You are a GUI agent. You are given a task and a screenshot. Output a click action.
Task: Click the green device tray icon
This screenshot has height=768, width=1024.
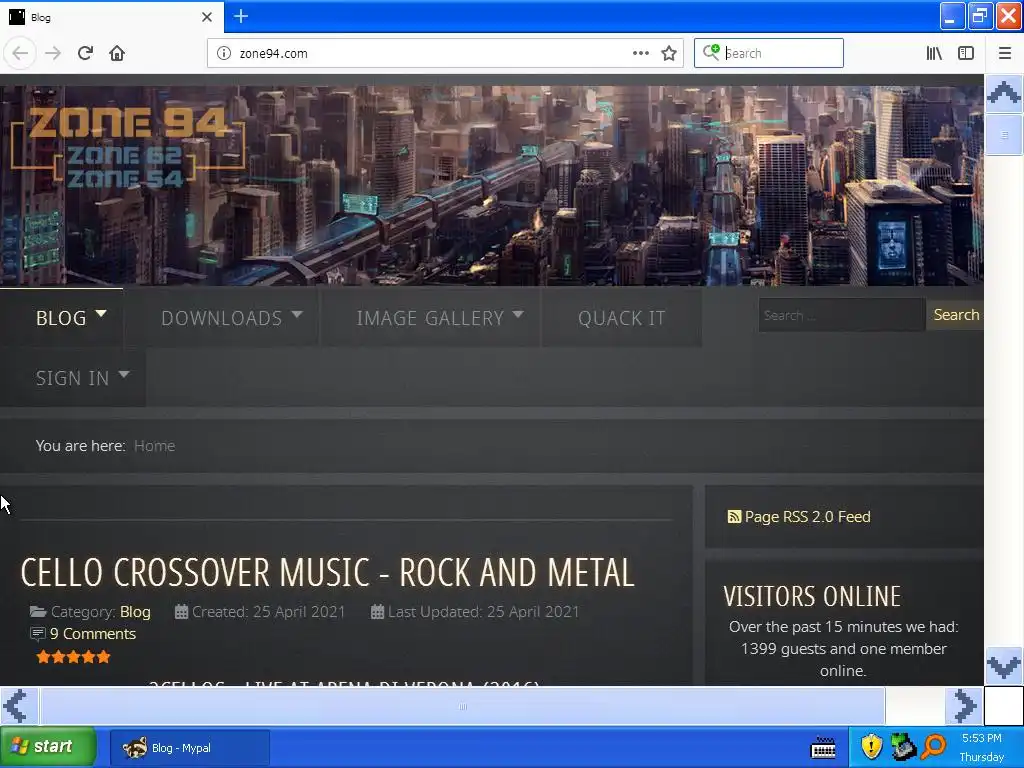[904, 747]
